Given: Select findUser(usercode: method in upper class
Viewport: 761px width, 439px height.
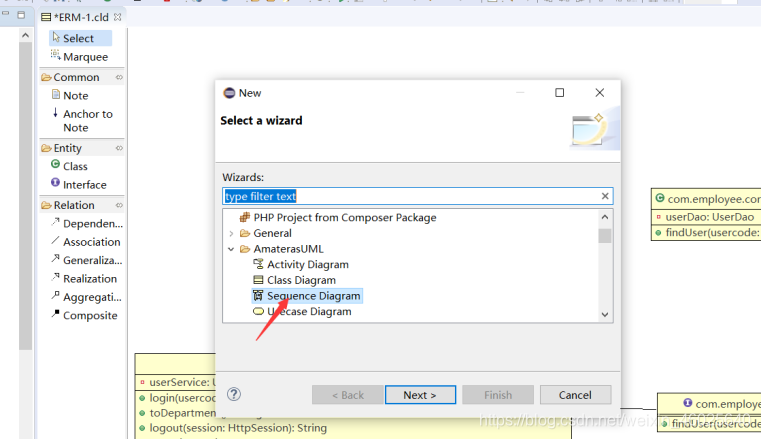Looking at the screenshot, I should click(x=708, y=232).
